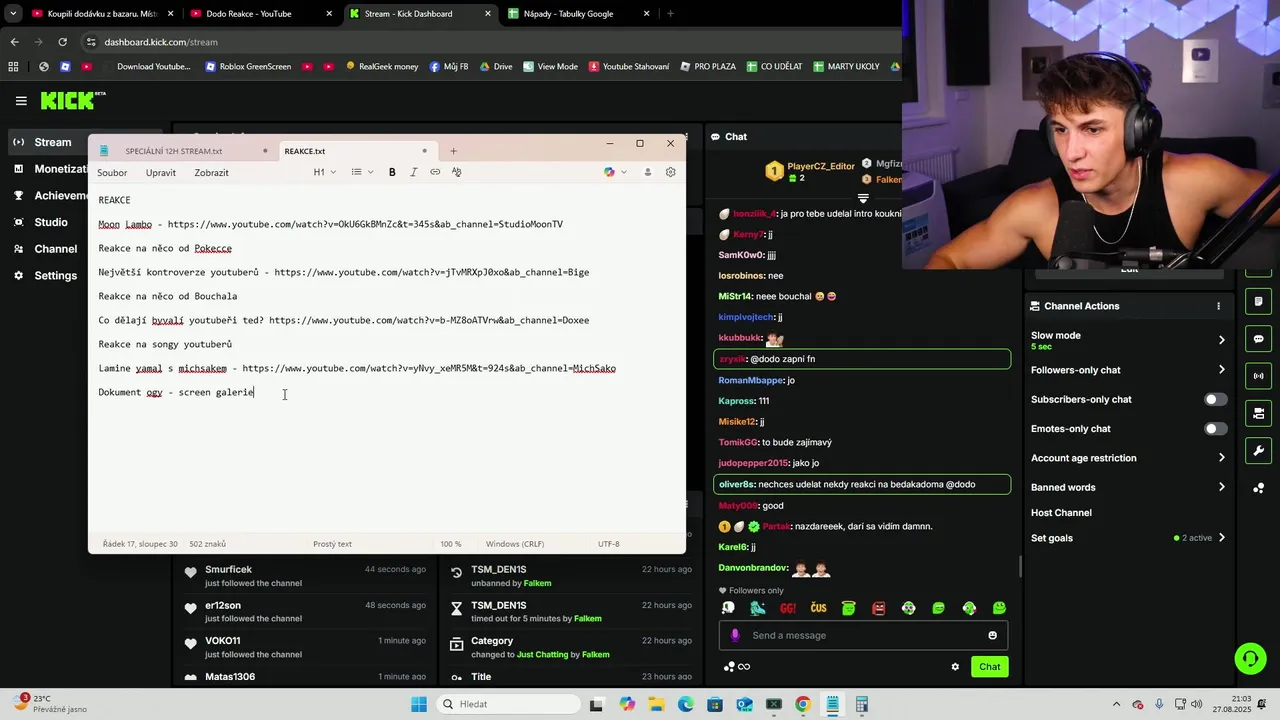The width and height of the screenshot is (1280, 720).
Task: Open Channel Actions three-dot menu
Action: tap(1218, 306)
